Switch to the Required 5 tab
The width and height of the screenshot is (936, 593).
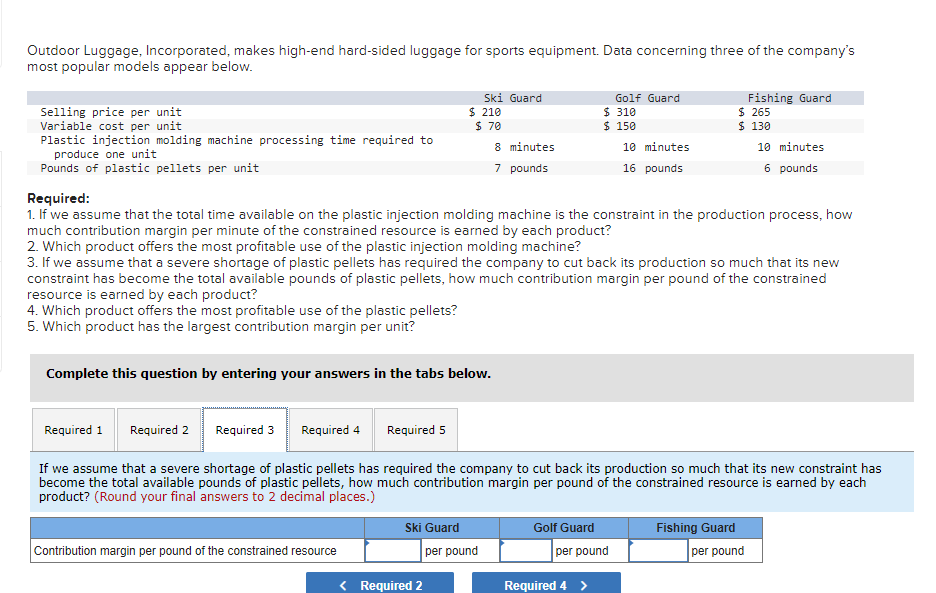tap(416, 430)
